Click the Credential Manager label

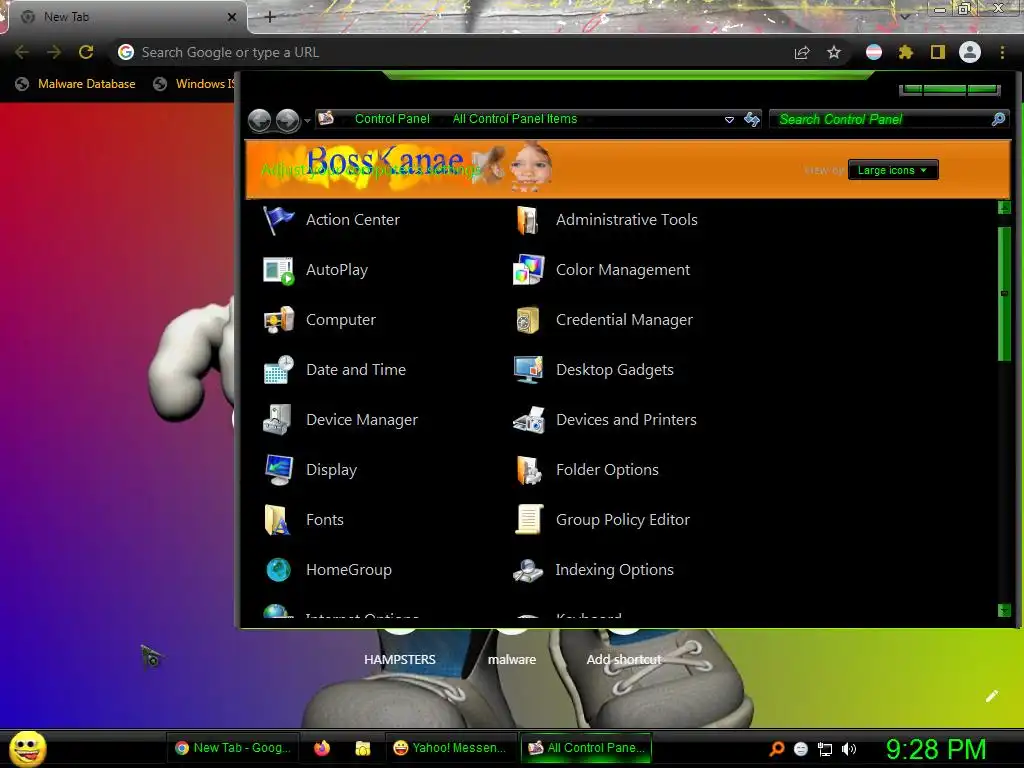point(624,320)
